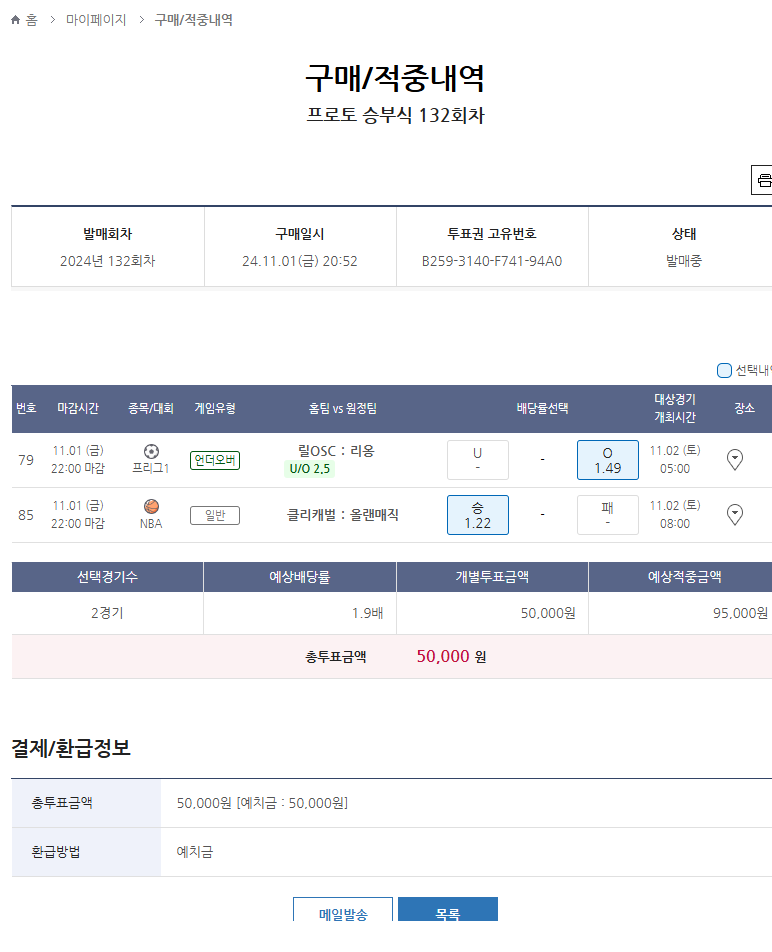Screen dimensions: 772x952
Task: Open venue location pin for match 79
Action: pyautogui.click(x=735, y=460)
